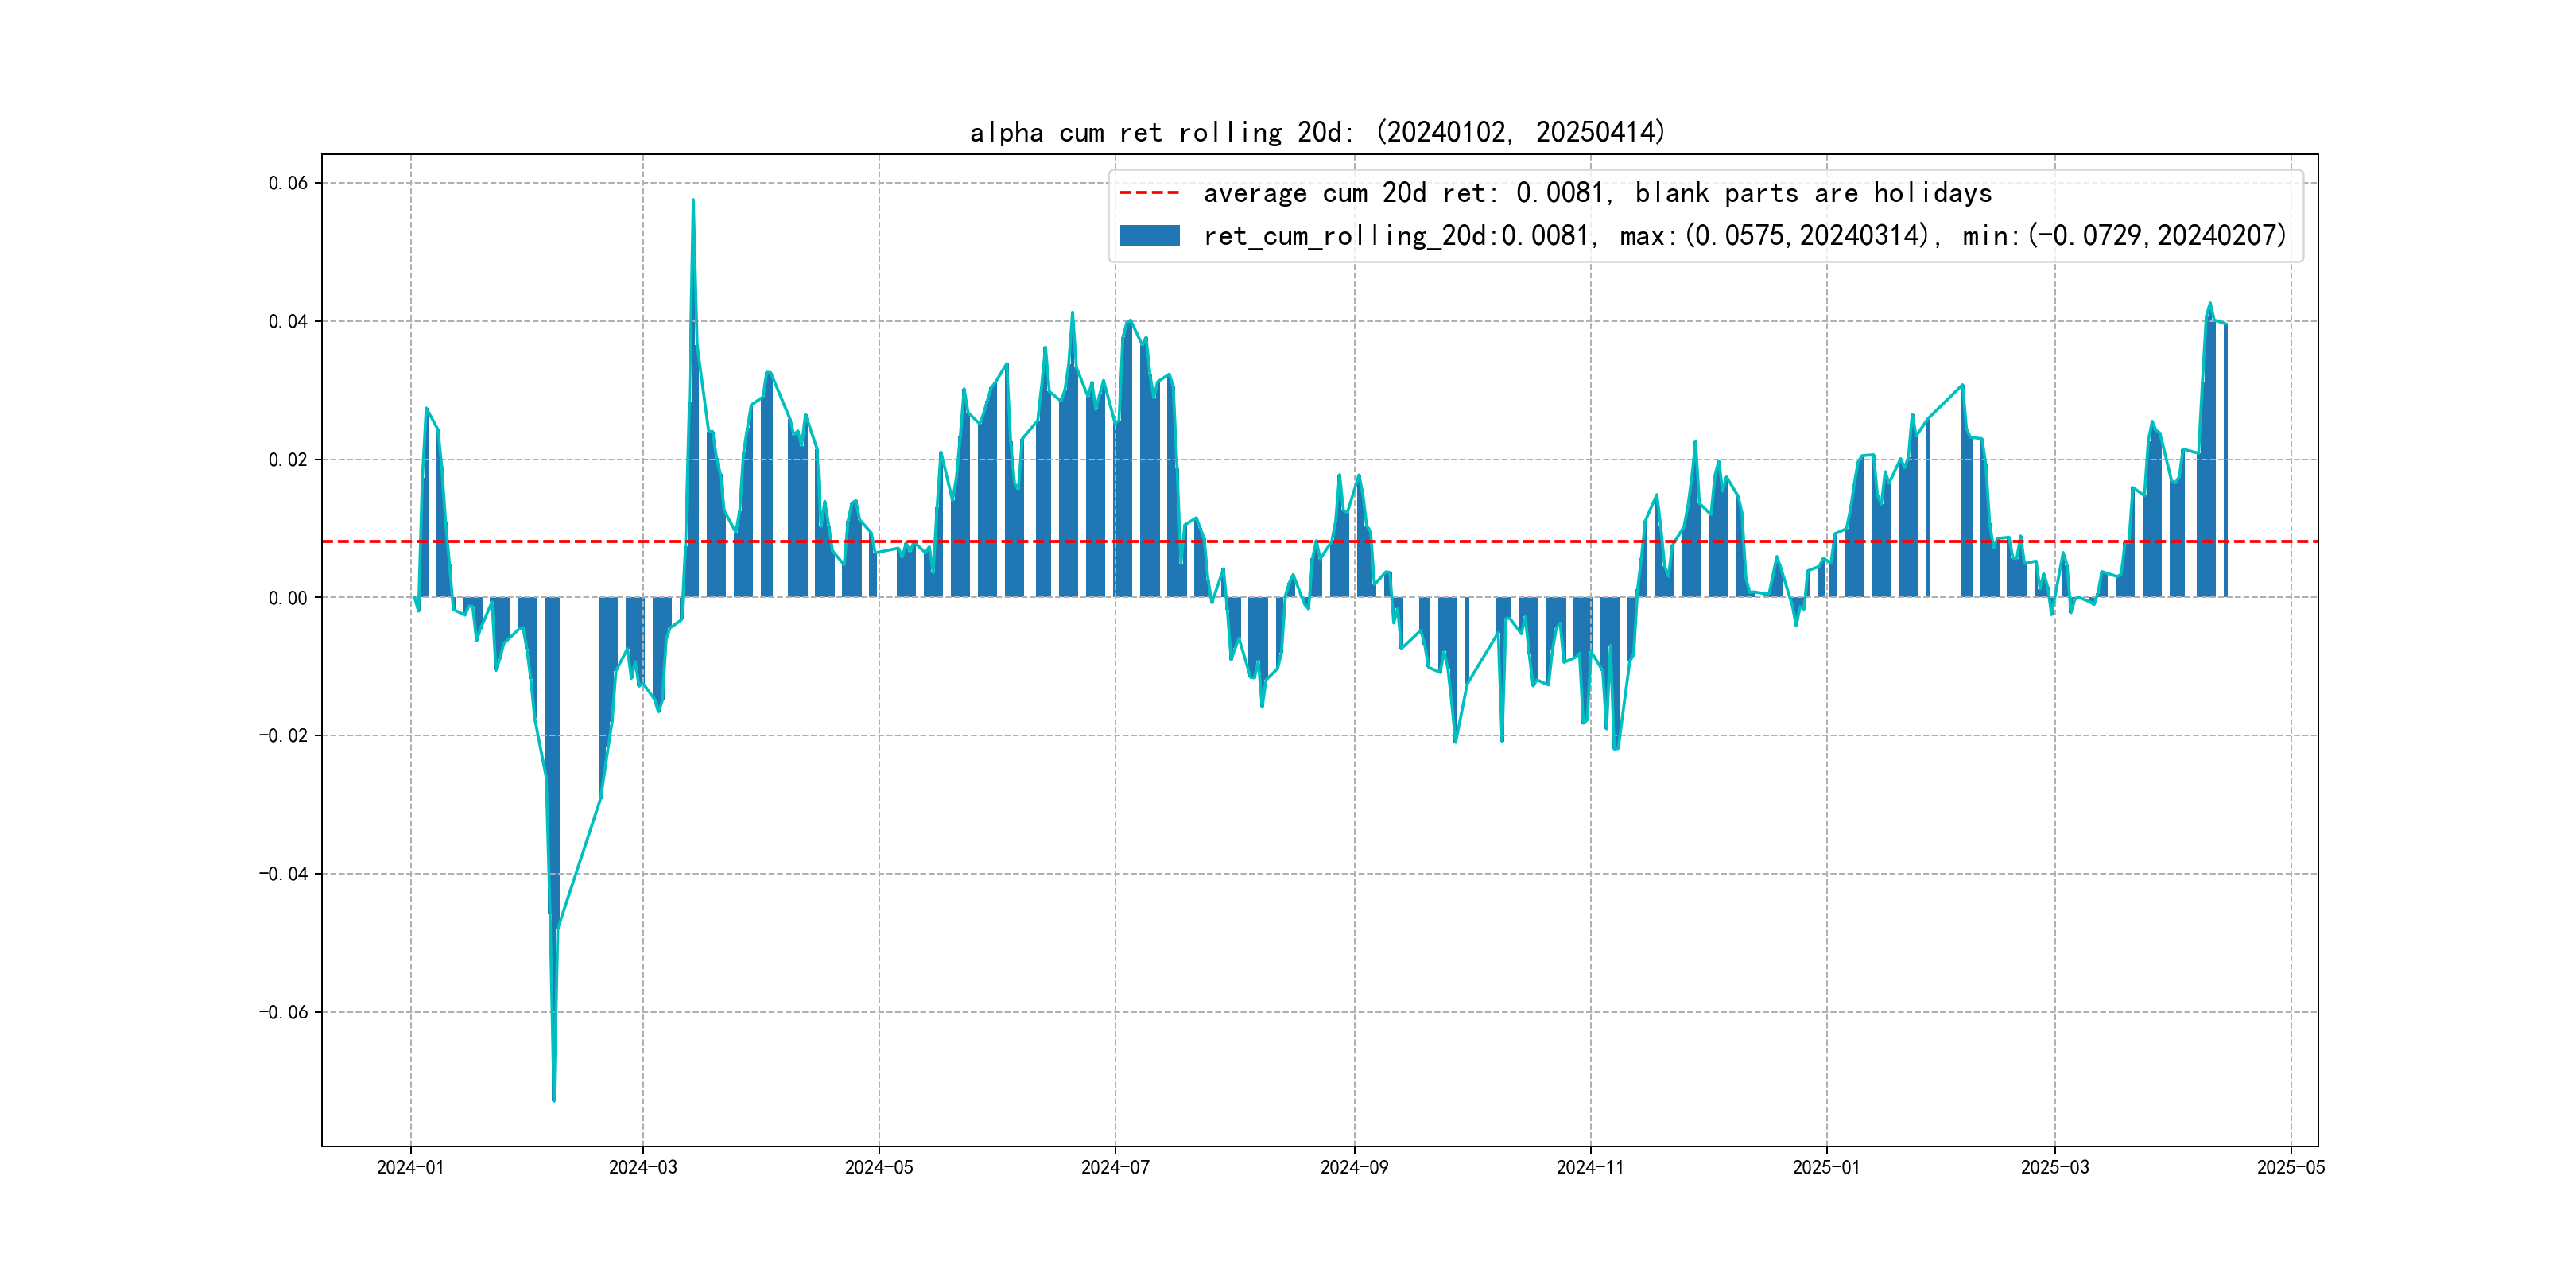Screen dimensions: 2576x1288
Task: Click the -0.04 y-axis tick label
Action: coord(284,874)
